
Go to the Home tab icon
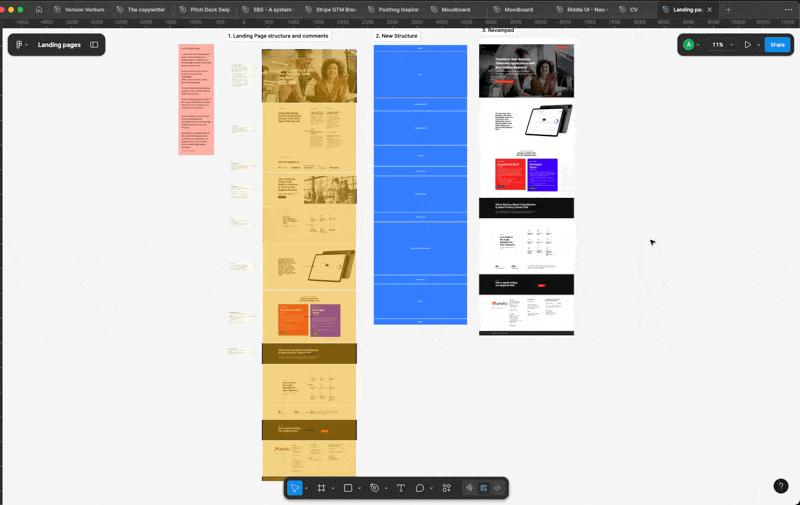pyautogui.click(x=39, y=9)
